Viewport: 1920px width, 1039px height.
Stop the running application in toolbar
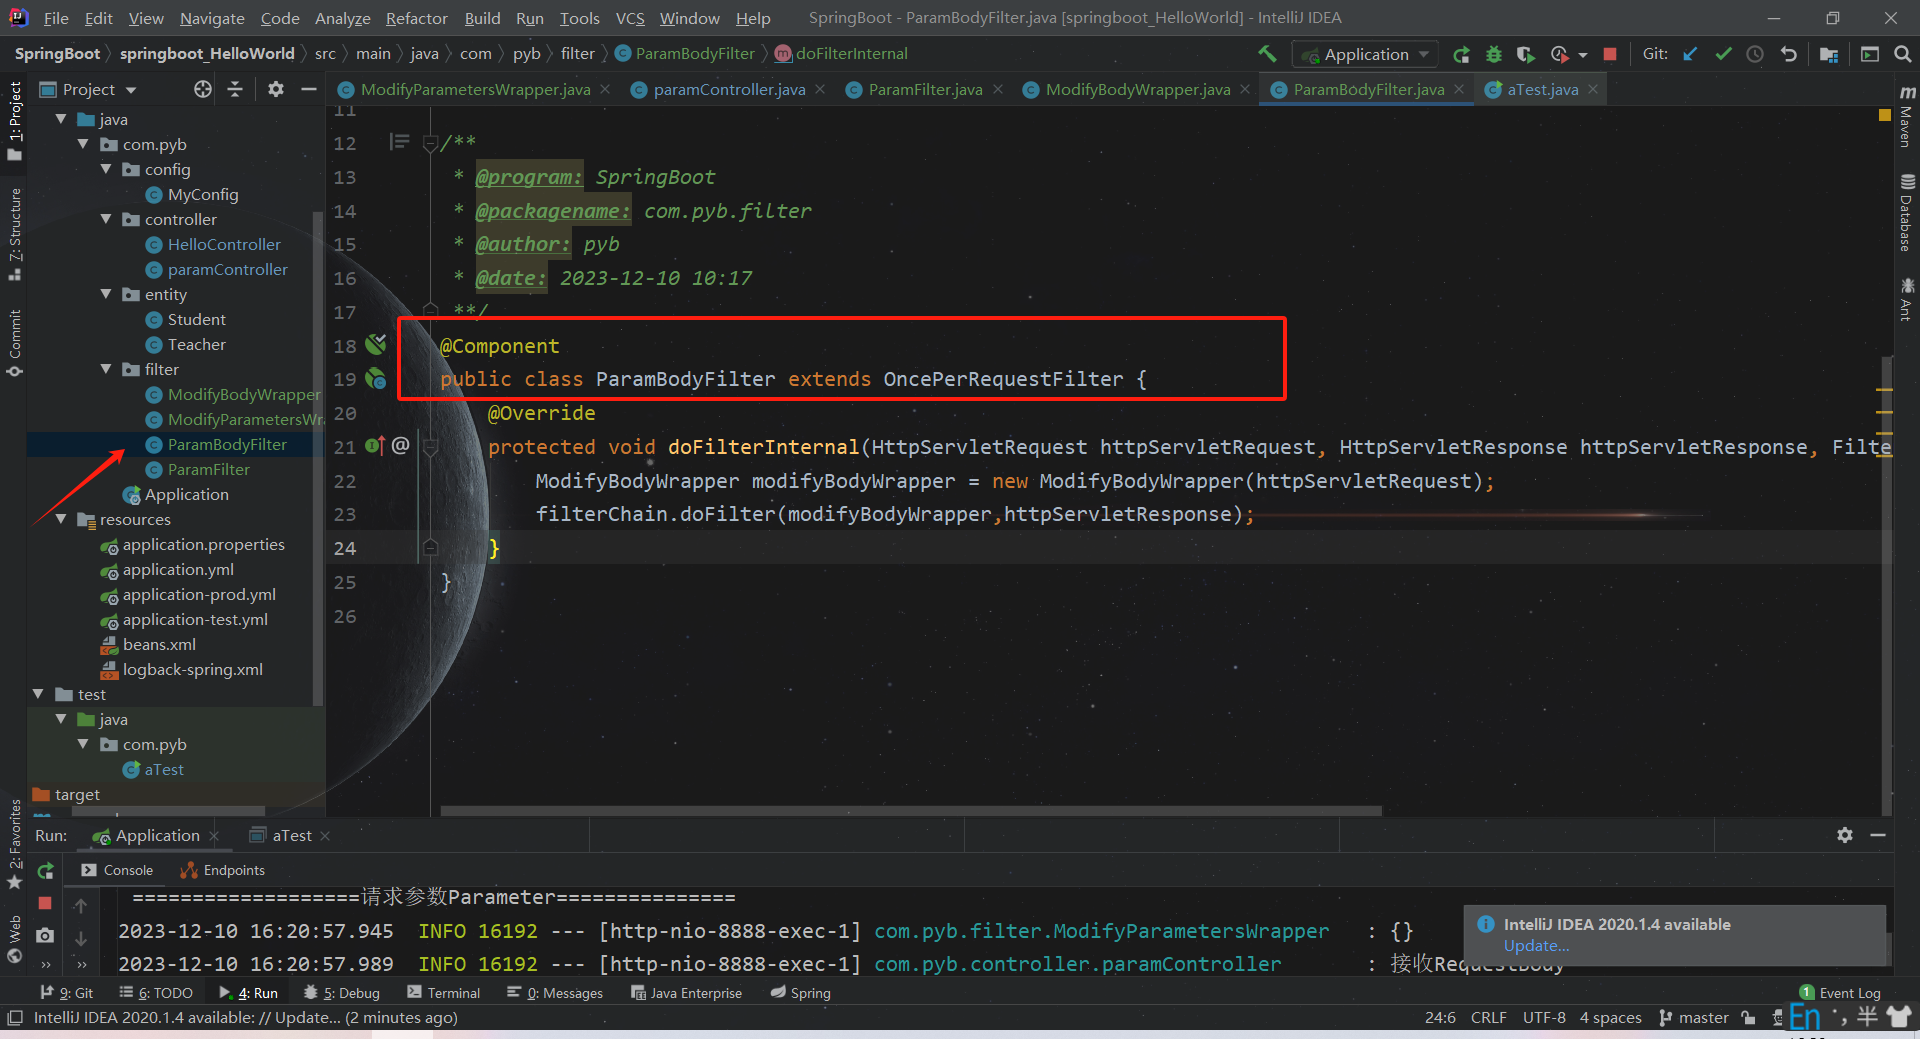click(1610, 54)
